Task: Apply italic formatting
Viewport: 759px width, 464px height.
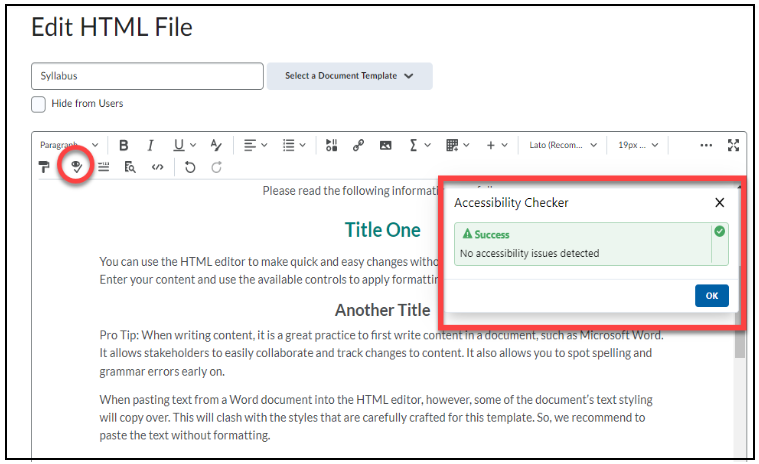Action: 151,146
